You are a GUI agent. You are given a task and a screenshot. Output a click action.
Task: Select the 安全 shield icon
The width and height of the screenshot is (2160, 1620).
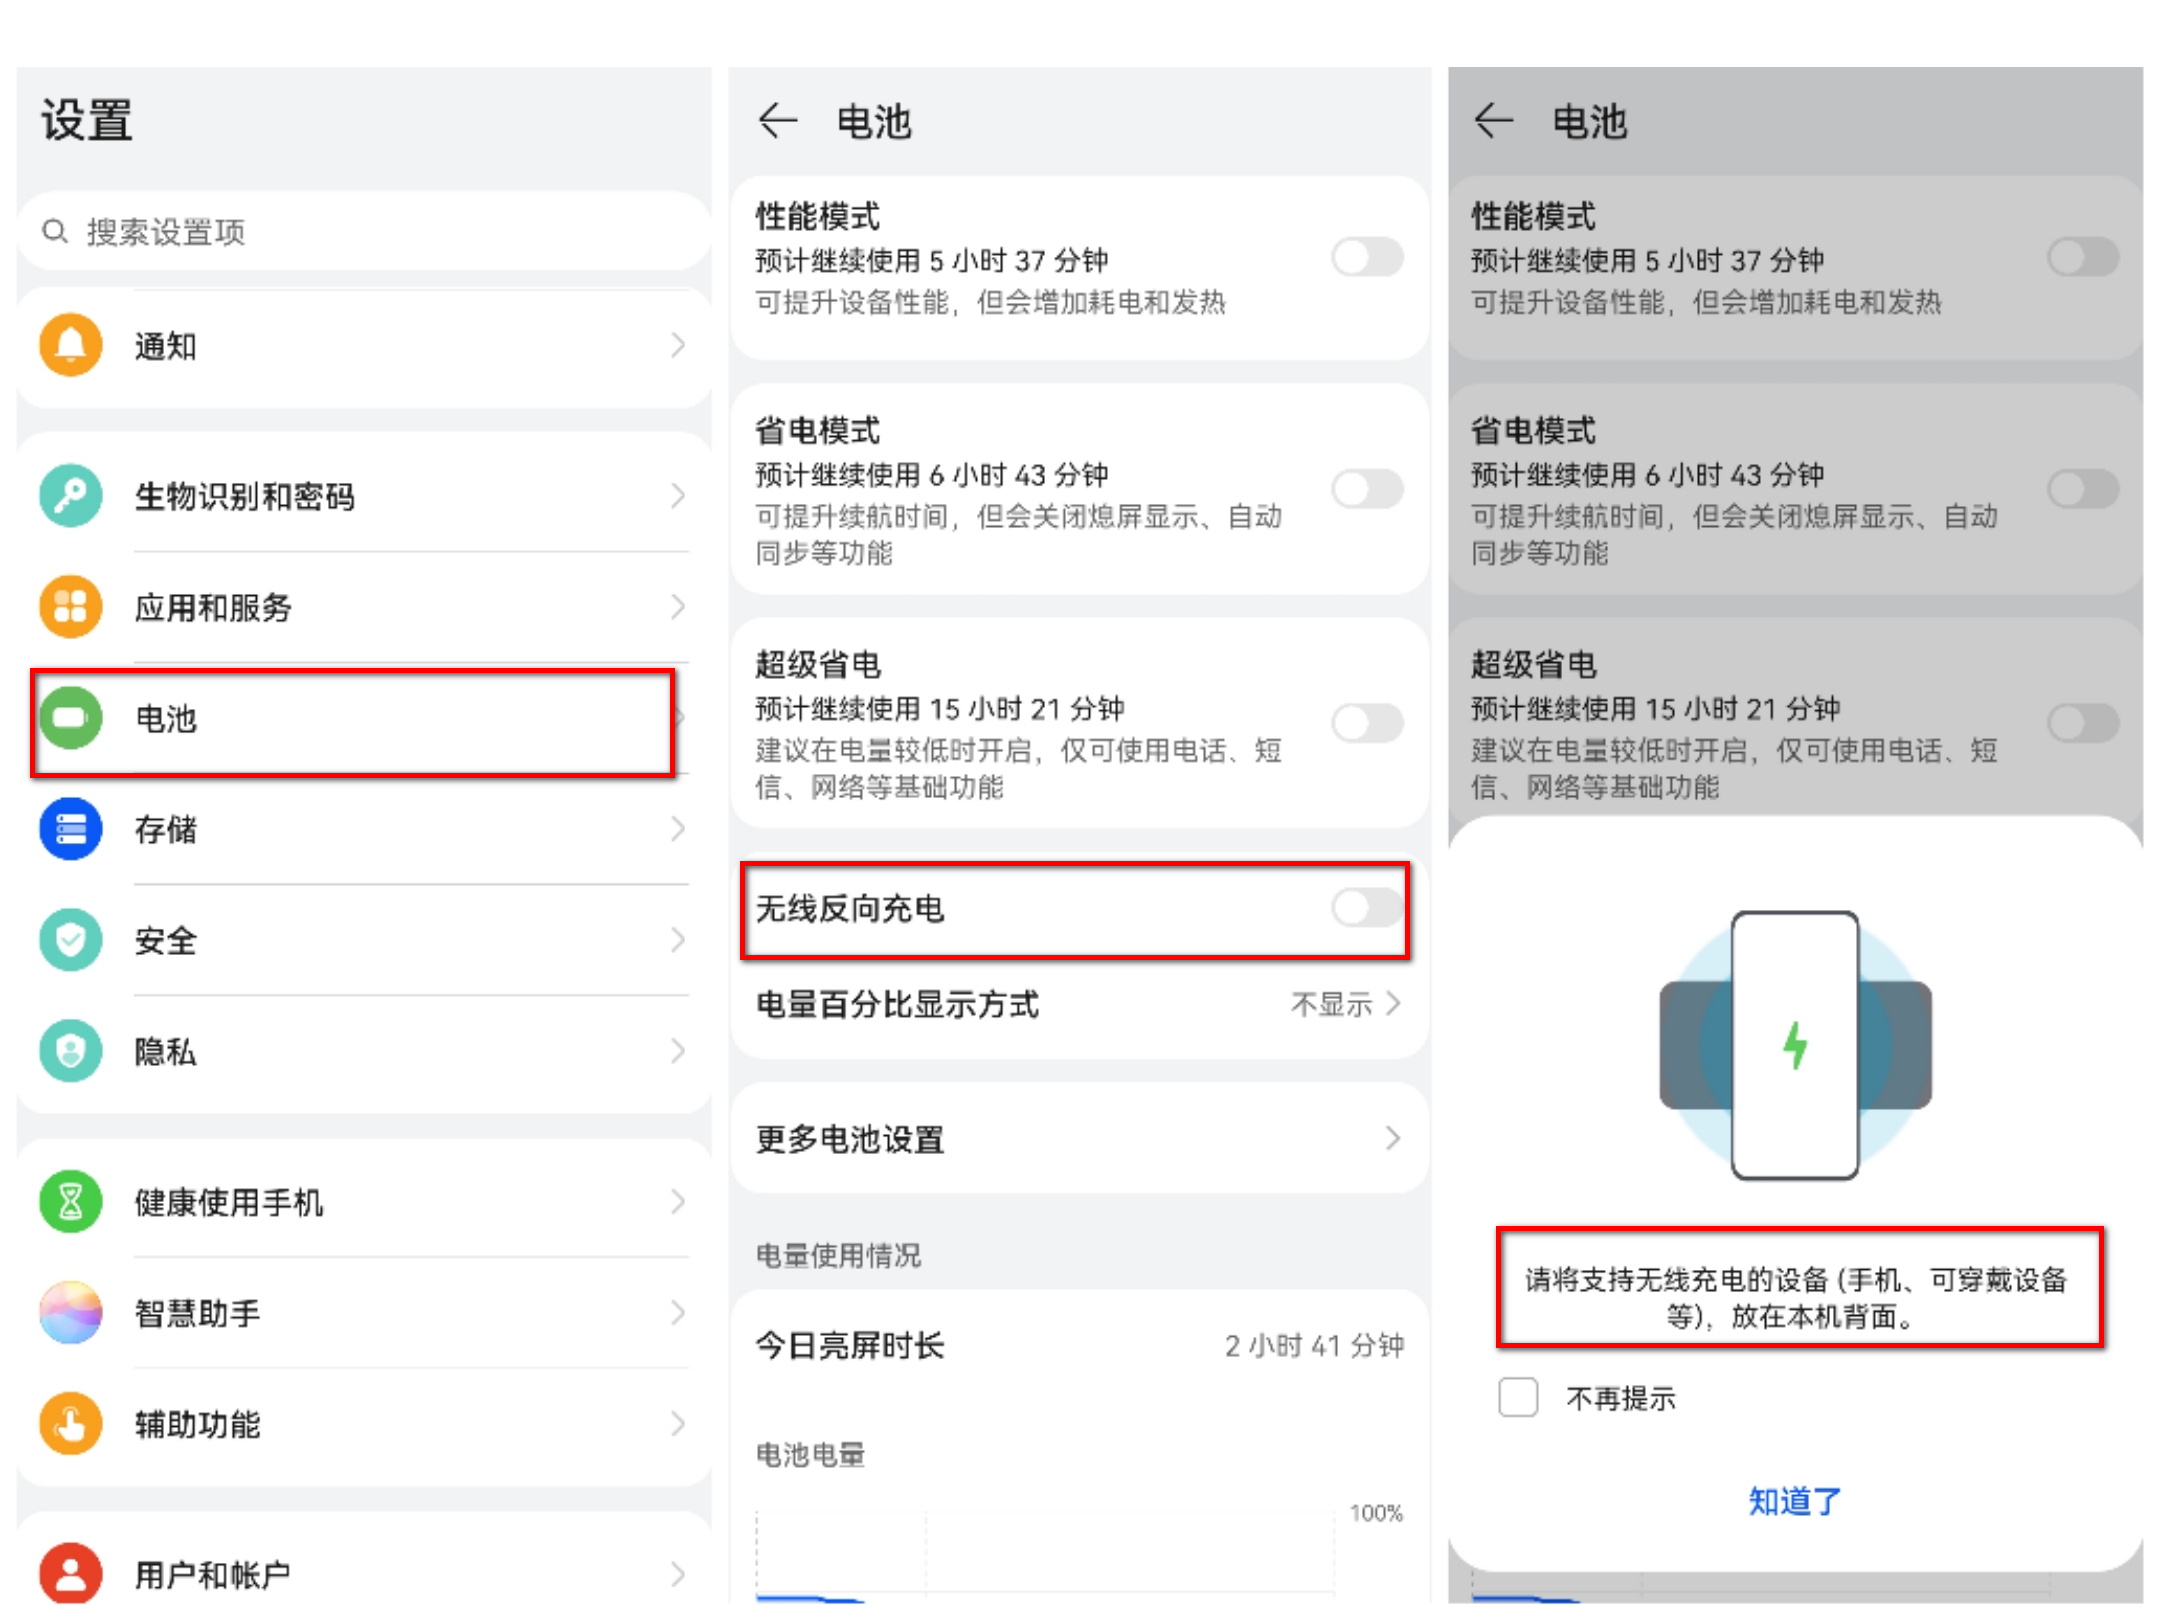70,940
